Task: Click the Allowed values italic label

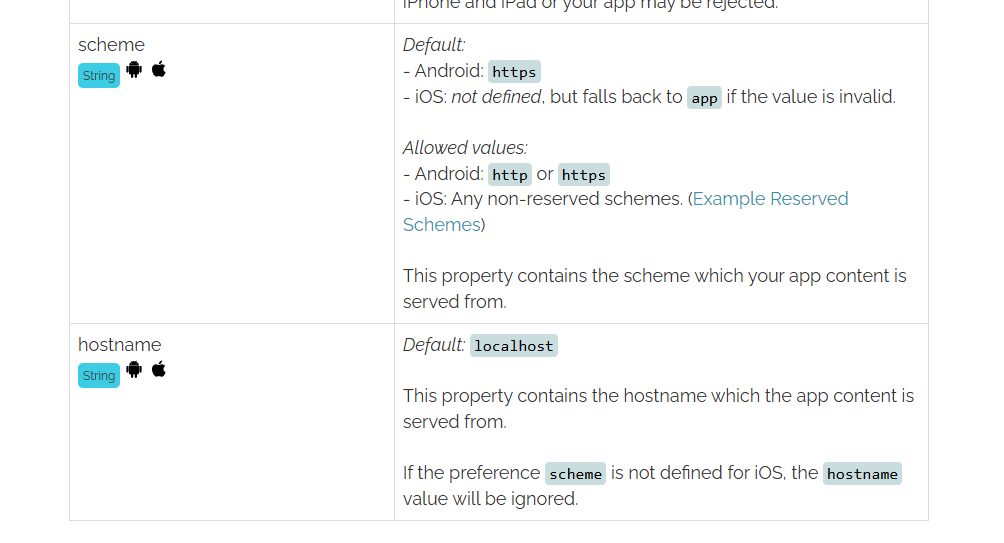Action: click(x=465, y=148)
